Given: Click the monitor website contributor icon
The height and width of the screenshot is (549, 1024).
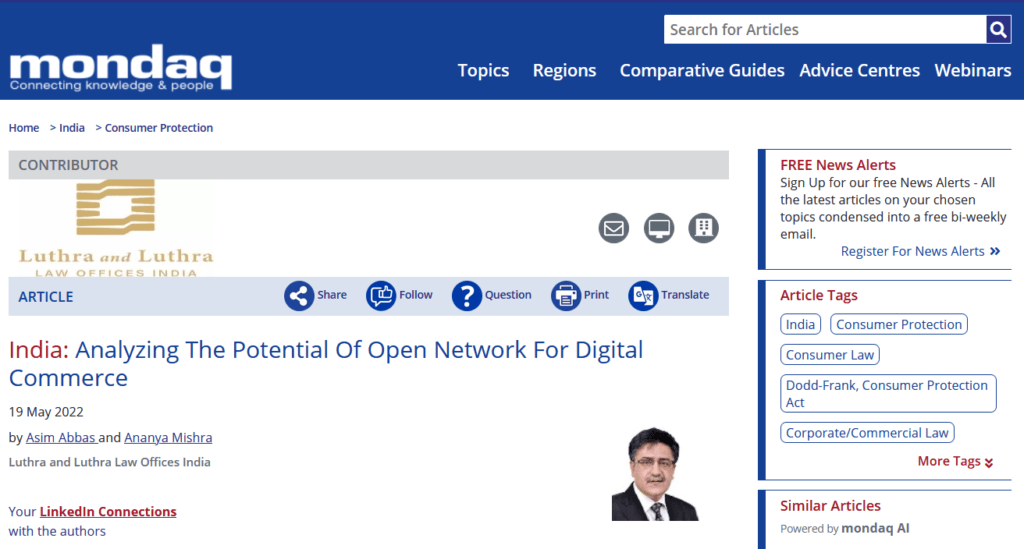Looking at the screenshot, I should 659,228.
